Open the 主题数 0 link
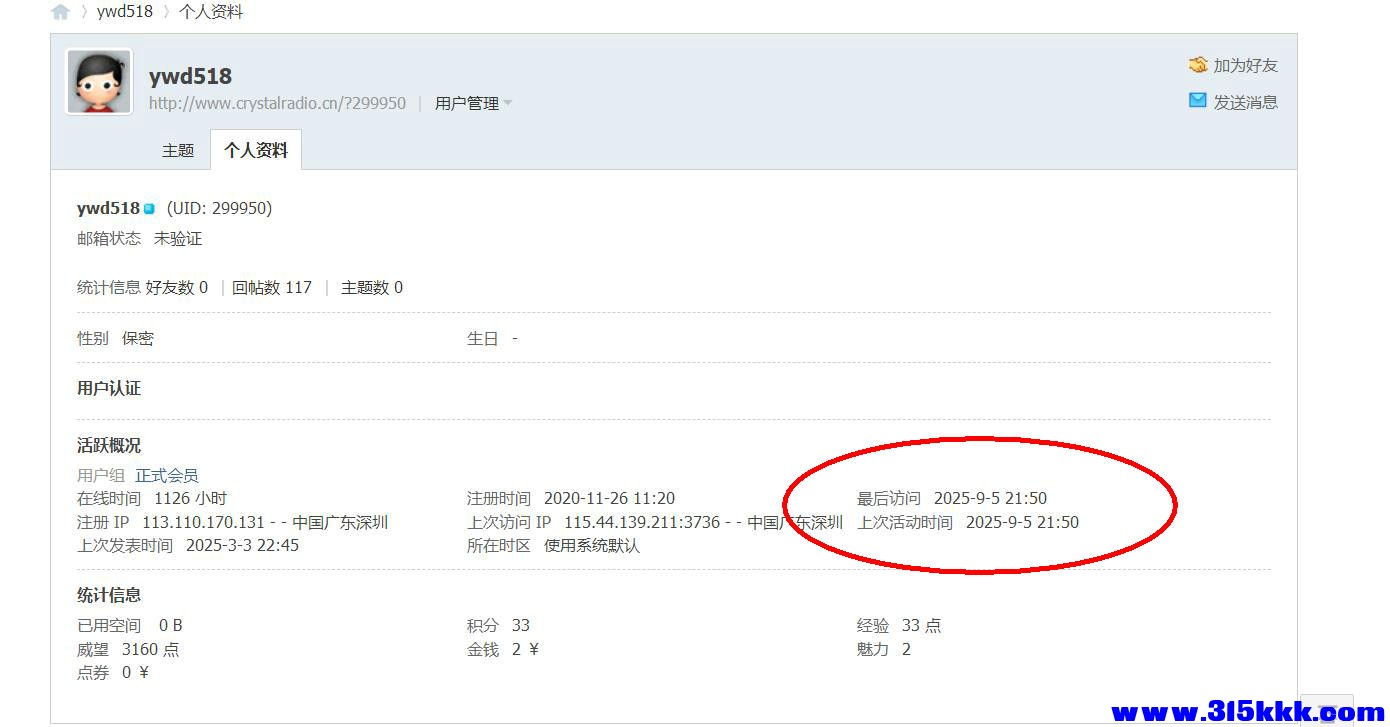The height and width of the screenshot is (727, 1390). 372,288
